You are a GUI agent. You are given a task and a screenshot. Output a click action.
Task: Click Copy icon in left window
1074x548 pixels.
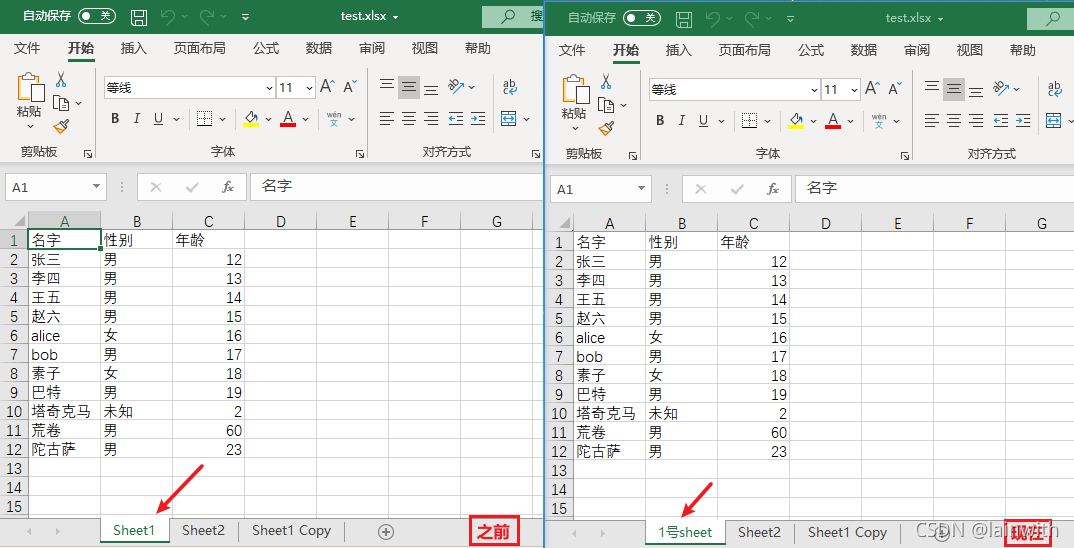point(61,103)
